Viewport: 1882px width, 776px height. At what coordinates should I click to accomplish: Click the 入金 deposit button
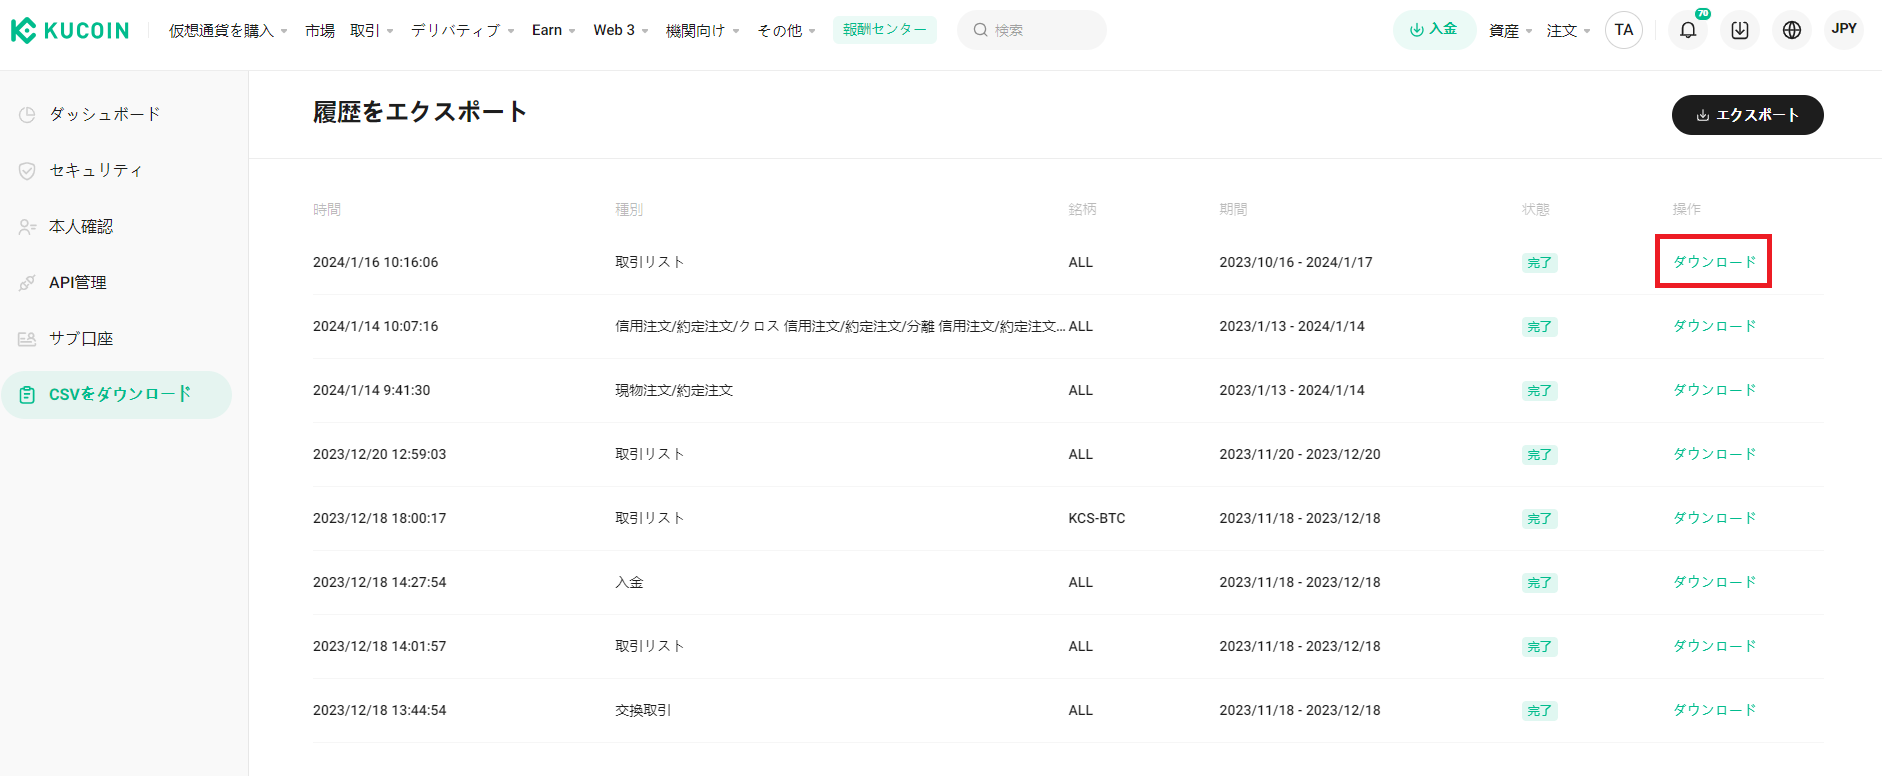(1433, 30)
